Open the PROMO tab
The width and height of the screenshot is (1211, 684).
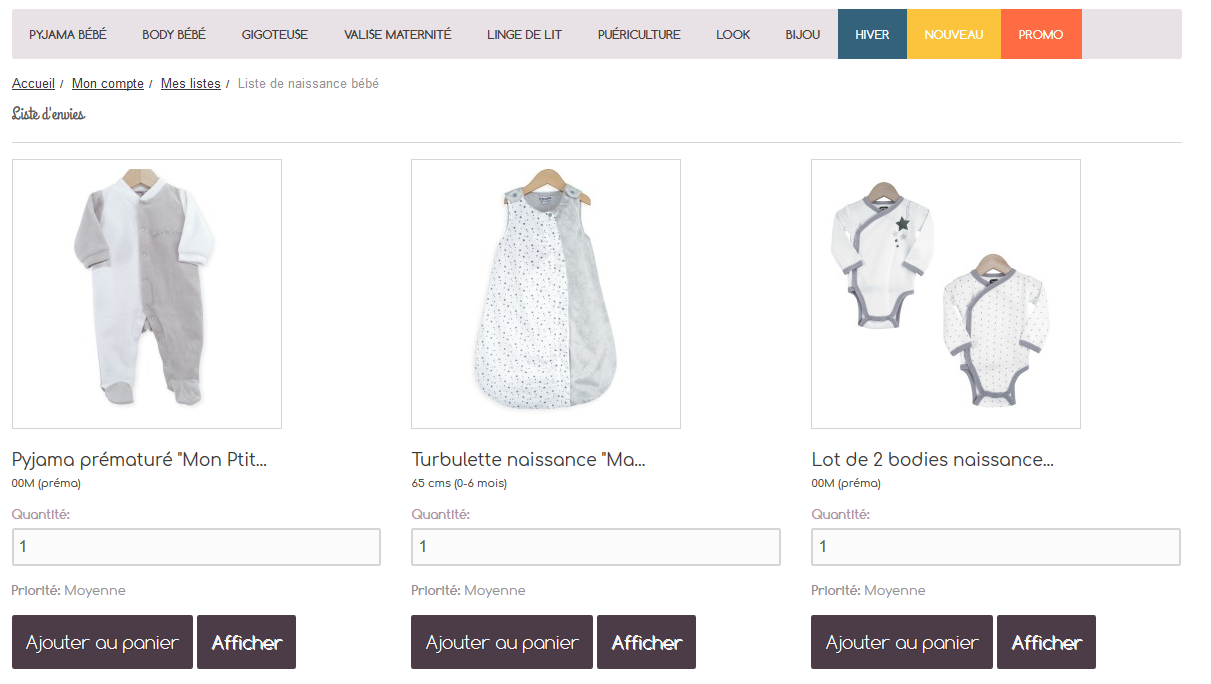1041,34
